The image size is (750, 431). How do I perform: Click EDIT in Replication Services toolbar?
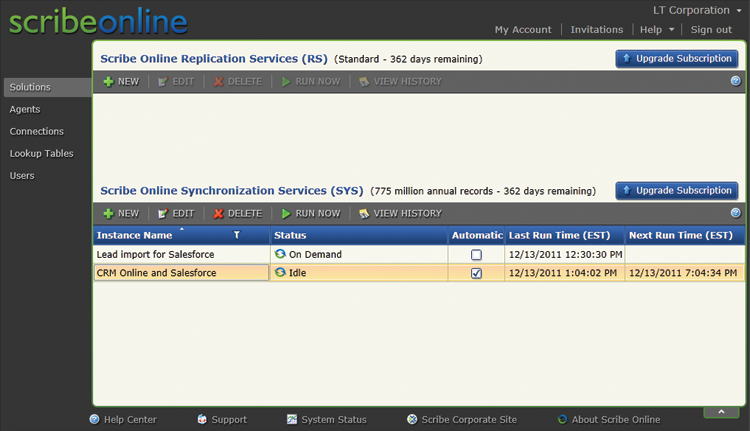click(x=176, y=82)
